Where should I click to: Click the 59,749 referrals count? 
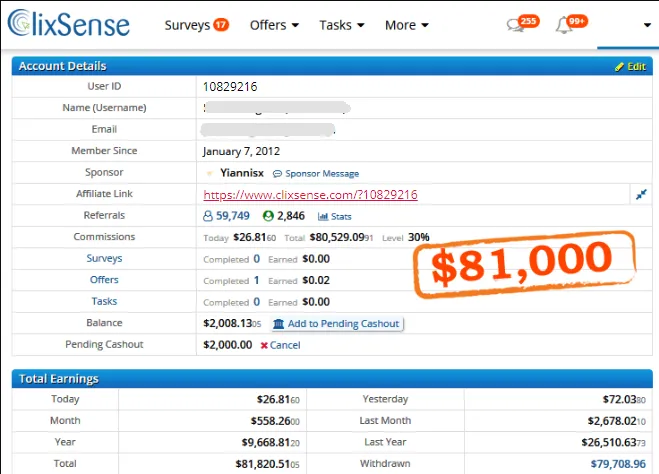[x=232, y=216]
